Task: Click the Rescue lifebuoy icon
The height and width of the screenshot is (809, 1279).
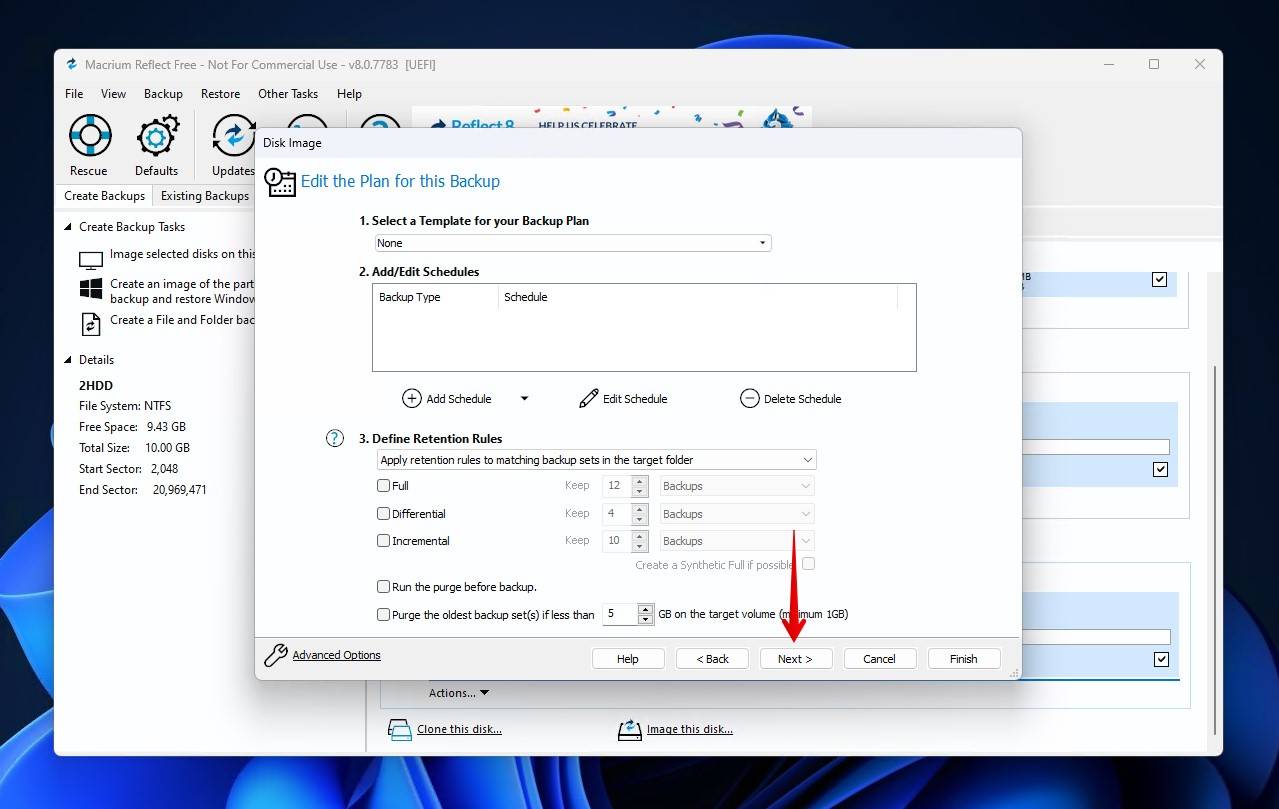Action: point(89,135)
